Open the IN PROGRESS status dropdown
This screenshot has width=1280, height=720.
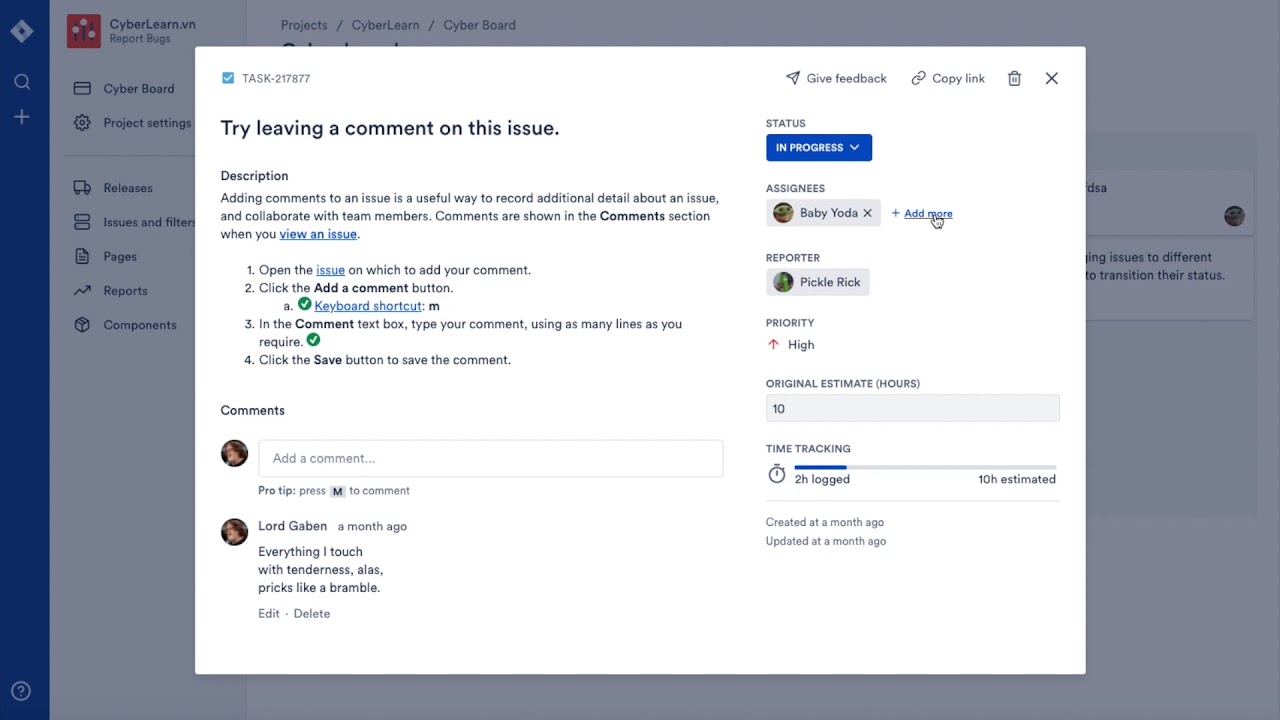[818, 147]
